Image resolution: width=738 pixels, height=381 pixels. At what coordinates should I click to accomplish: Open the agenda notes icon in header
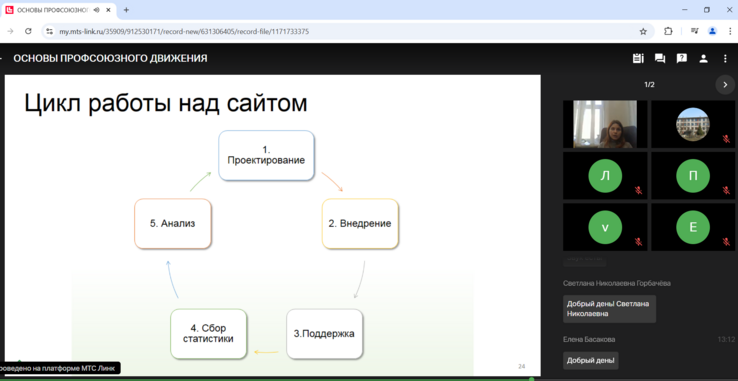[638, 58]
